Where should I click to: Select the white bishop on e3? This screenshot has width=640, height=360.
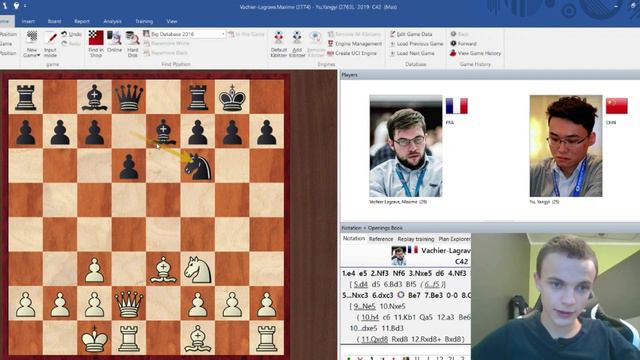(x=163, y=269)
